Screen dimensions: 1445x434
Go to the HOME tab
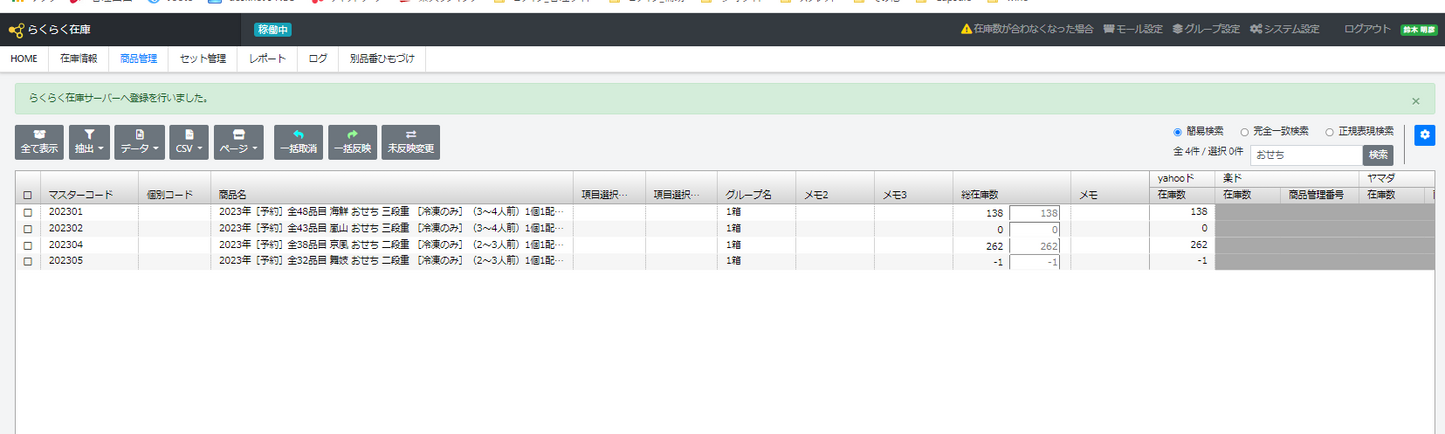click(x=24, y=59)
